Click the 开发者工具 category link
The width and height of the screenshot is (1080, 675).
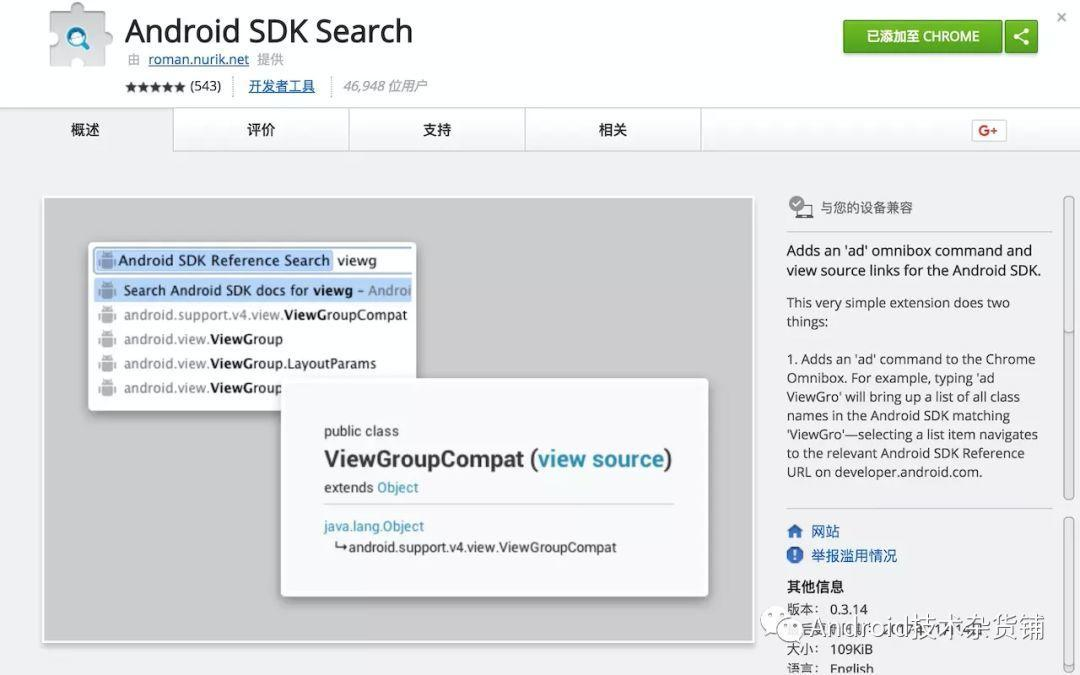point(281,85)
